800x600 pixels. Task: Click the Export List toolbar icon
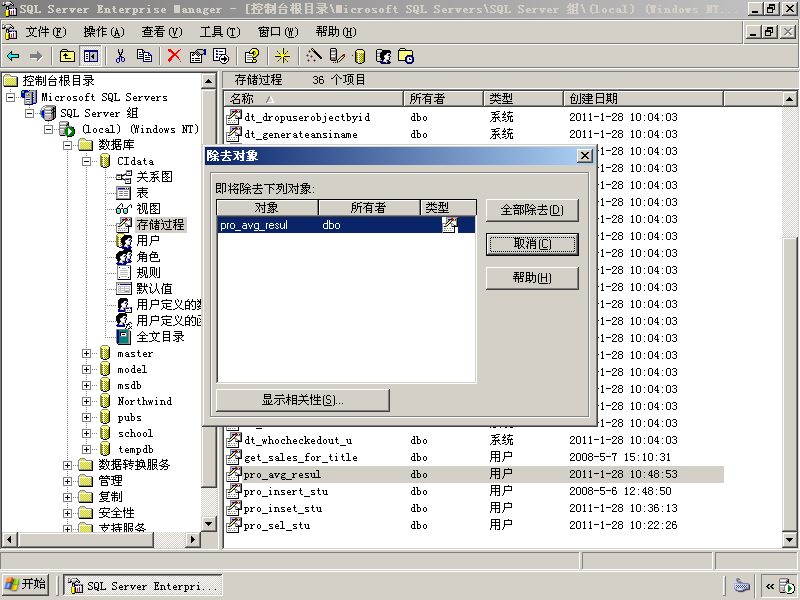(221, 56)
